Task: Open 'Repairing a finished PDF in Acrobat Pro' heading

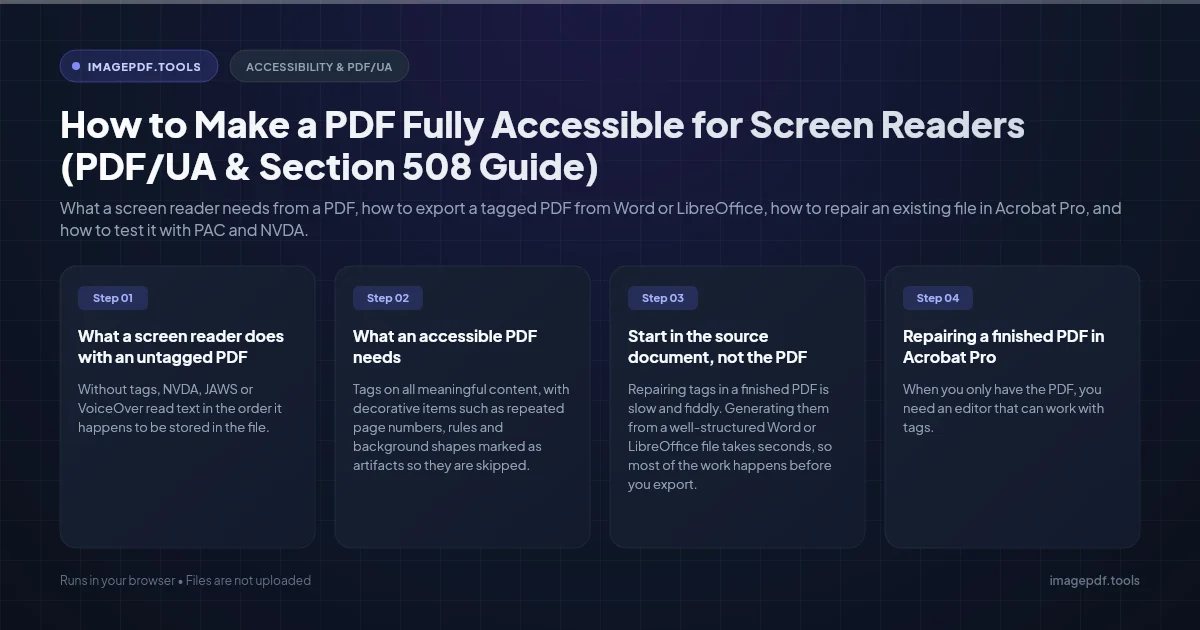Action: pos(1004,347)
